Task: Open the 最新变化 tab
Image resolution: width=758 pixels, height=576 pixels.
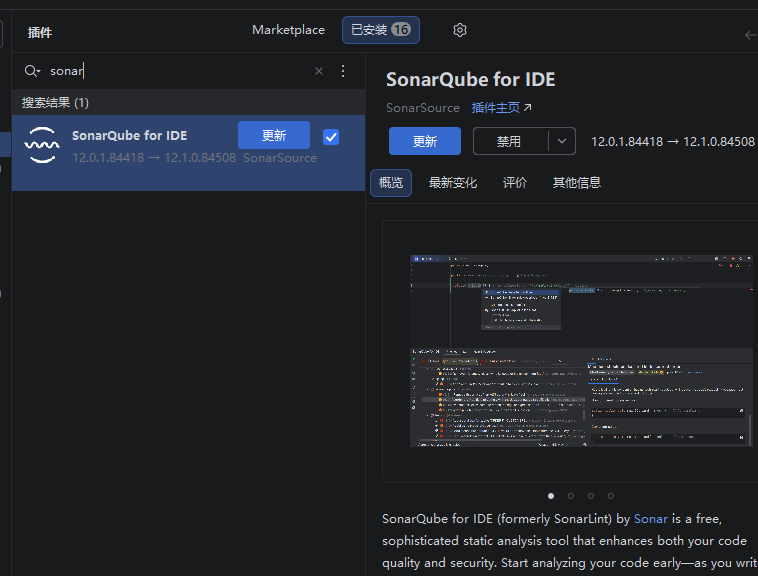Action: [x=453, y=183]
